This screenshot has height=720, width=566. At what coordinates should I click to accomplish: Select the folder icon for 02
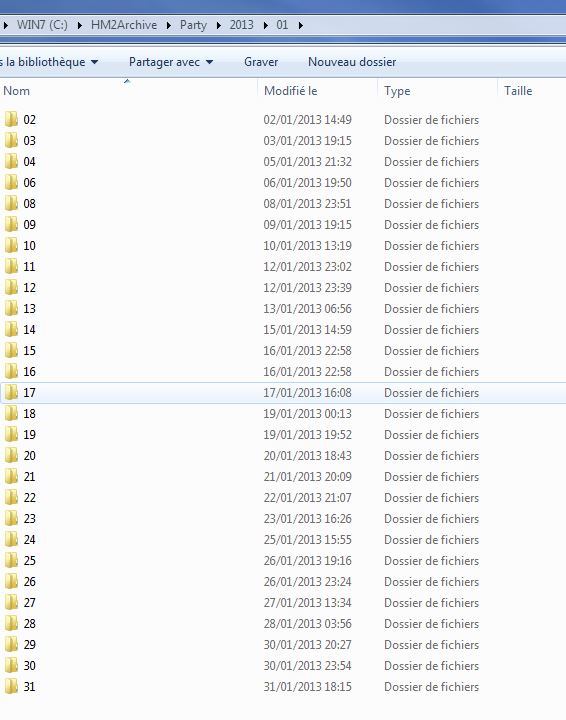[11, 119]
